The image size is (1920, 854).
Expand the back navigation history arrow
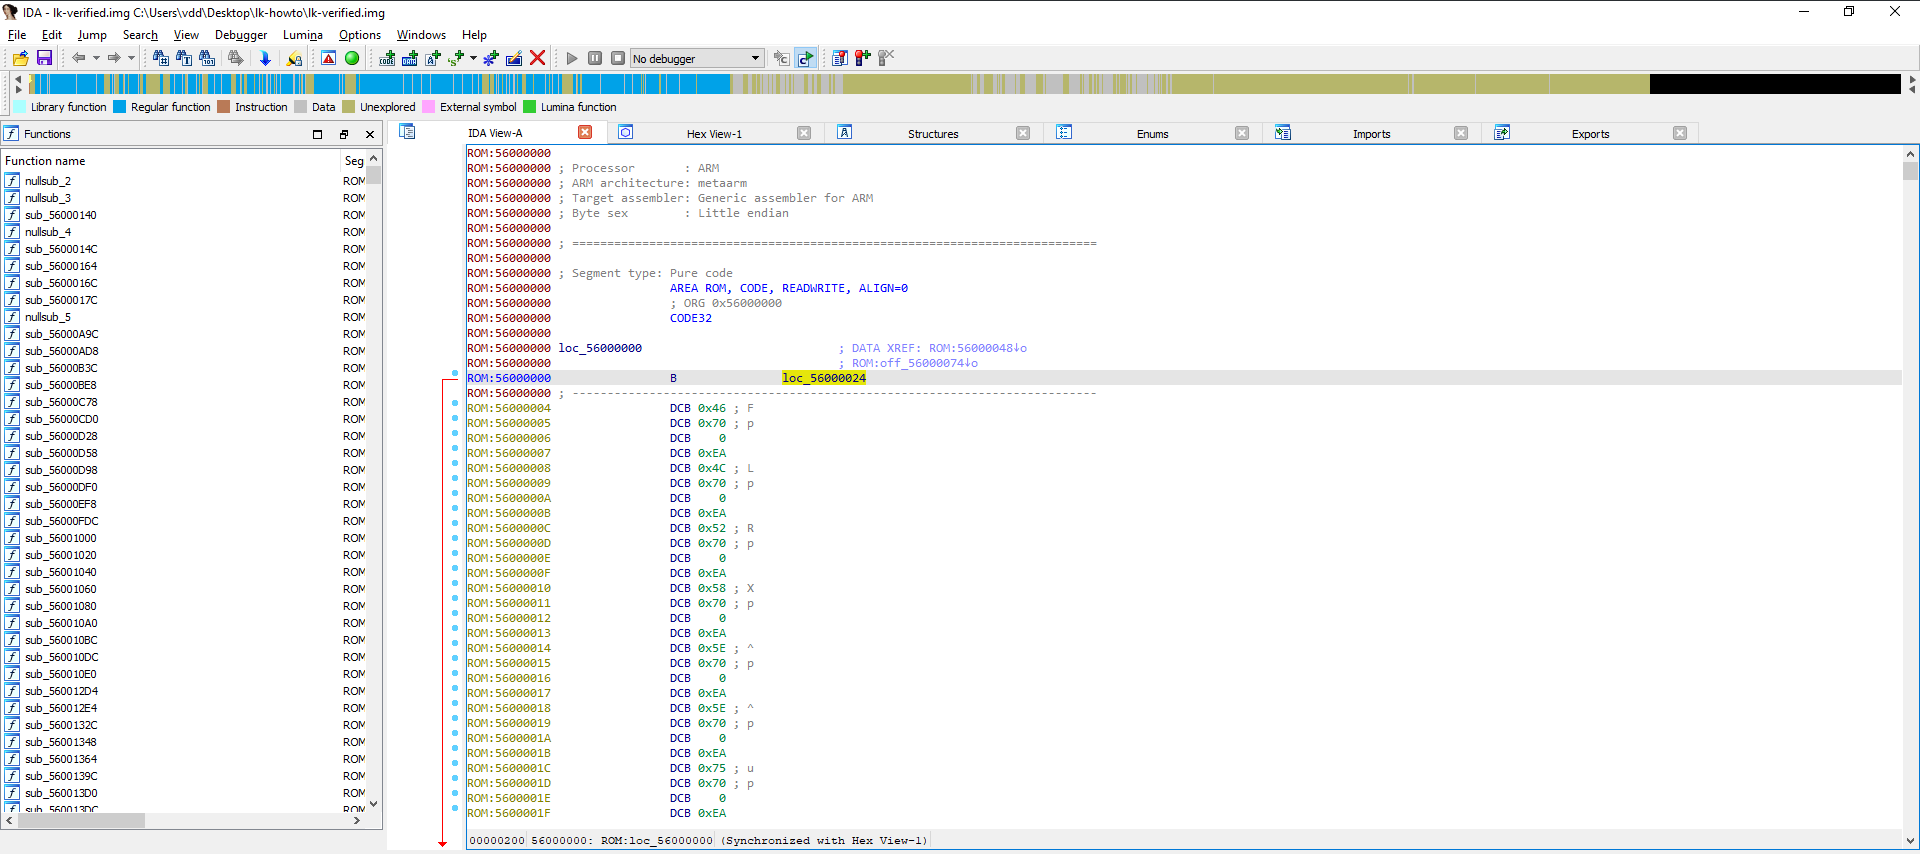click(96, 58)
